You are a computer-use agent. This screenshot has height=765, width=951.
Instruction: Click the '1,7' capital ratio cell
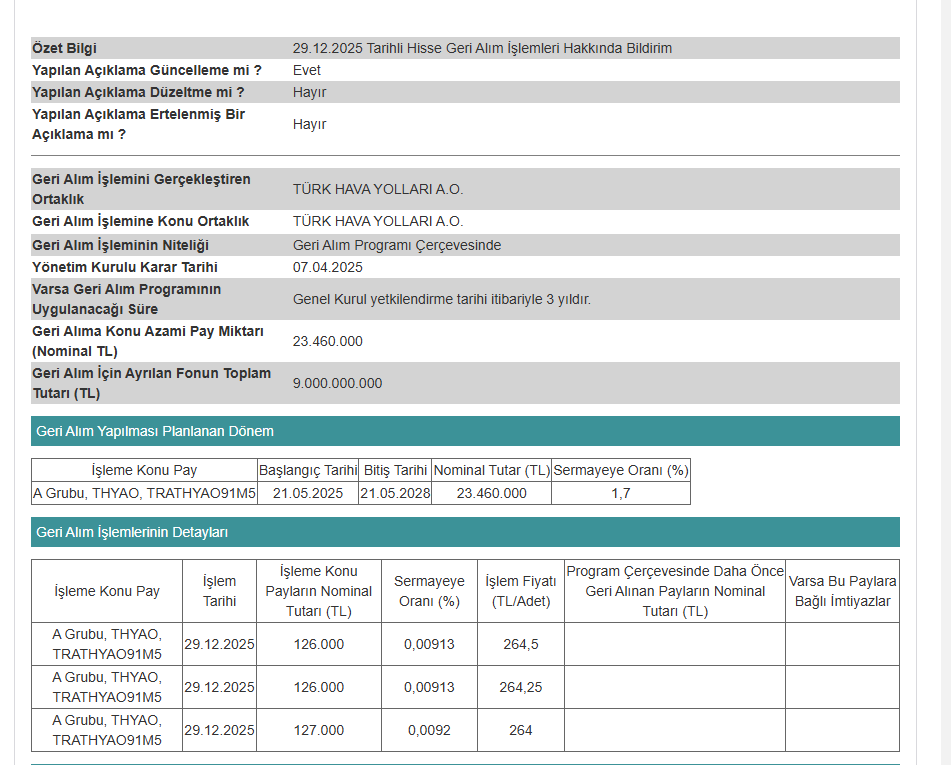coord(620,493)
